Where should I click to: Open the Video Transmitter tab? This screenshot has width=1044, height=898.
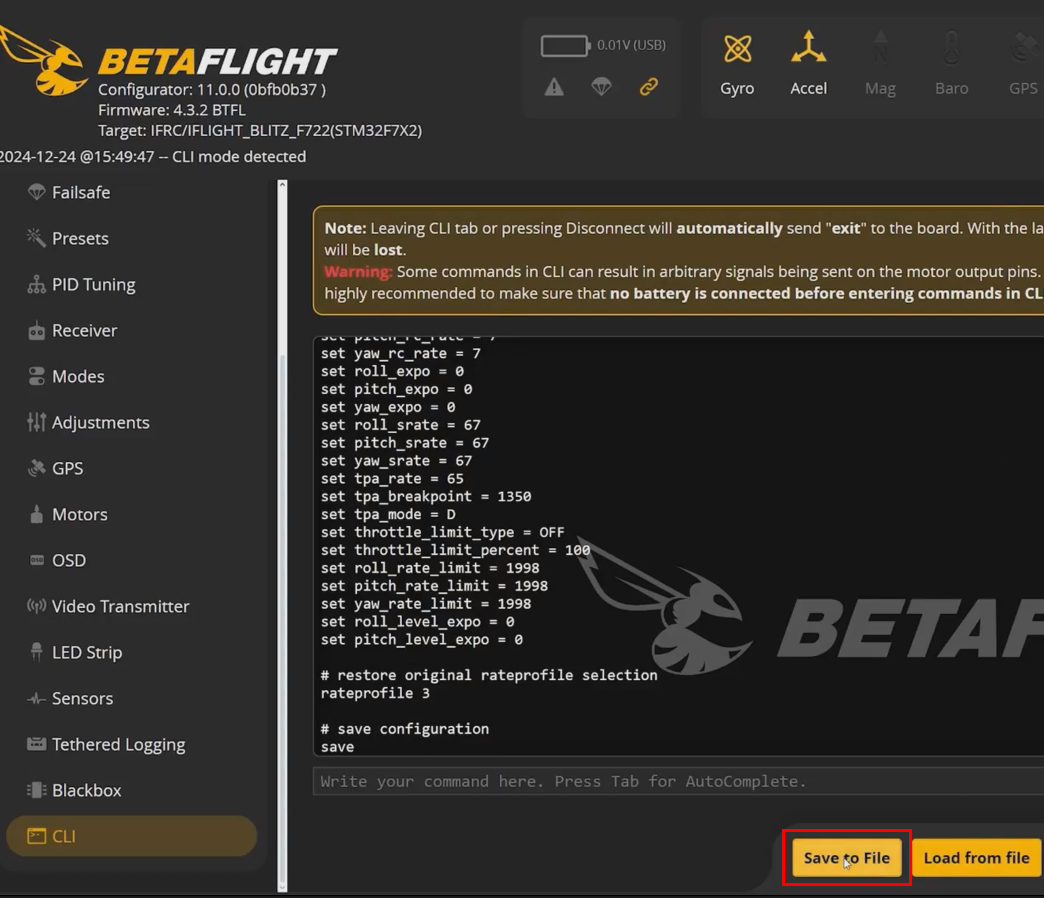click(x=120, y=606)
